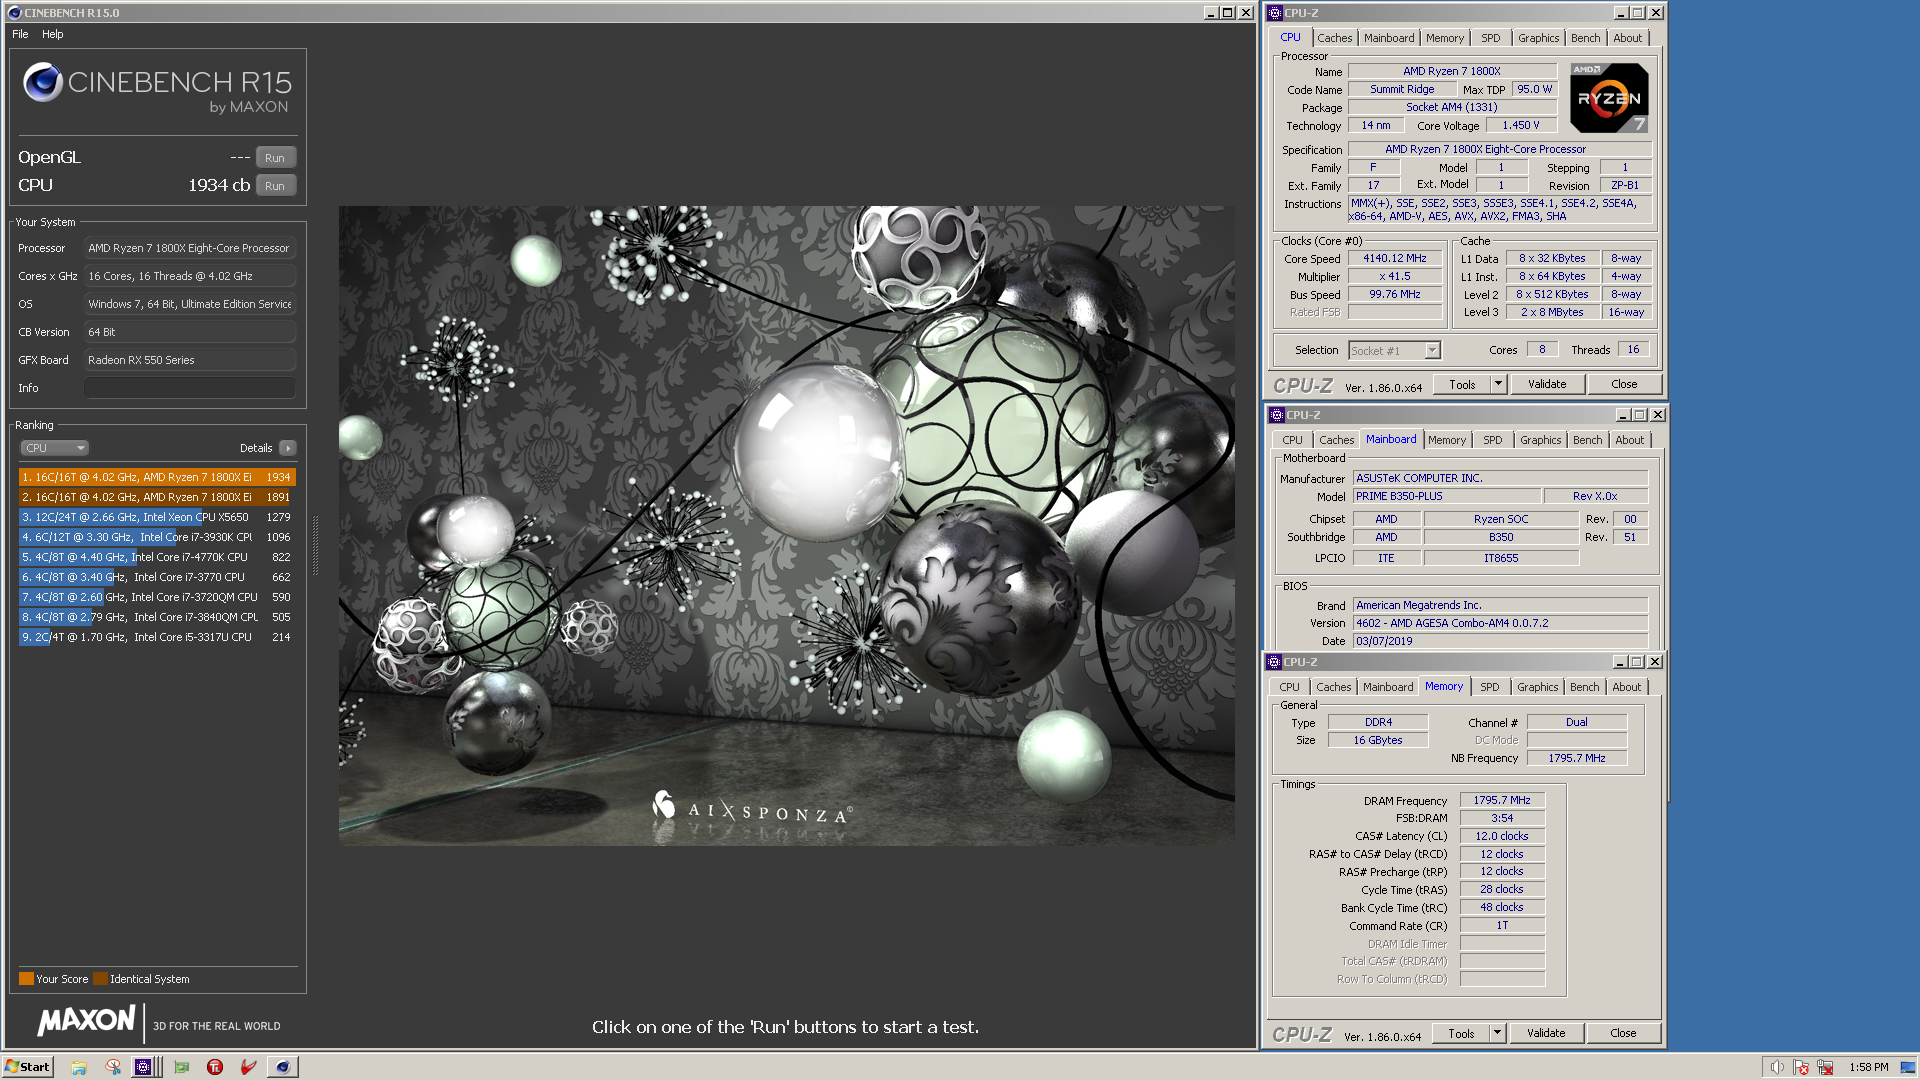Minimize the Memory CPU-Z window

[1619, 662]
